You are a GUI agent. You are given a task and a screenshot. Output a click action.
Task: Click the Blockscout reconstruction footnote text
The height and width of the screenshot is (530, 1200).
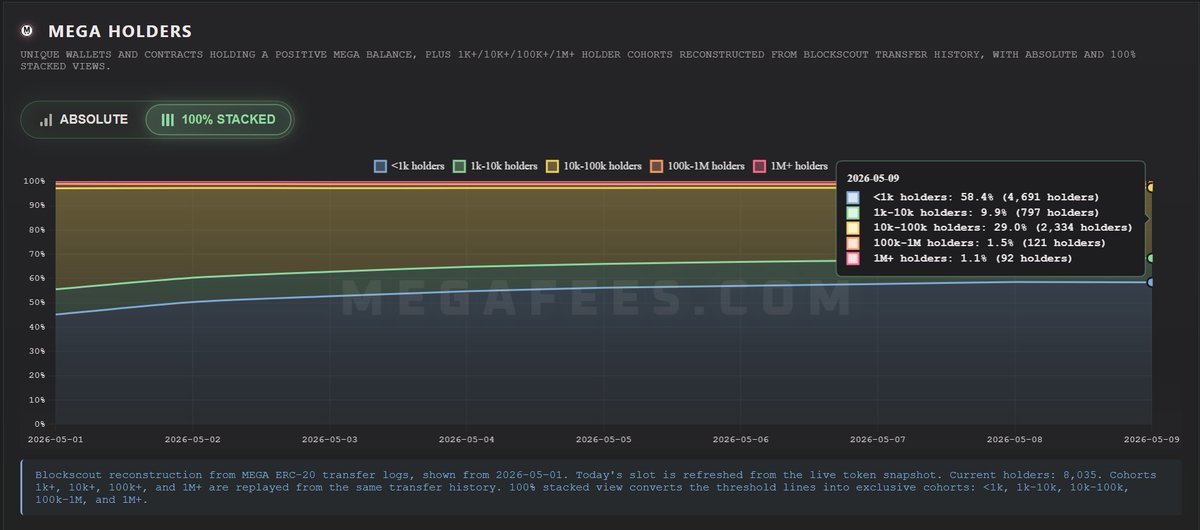(597, 487)
